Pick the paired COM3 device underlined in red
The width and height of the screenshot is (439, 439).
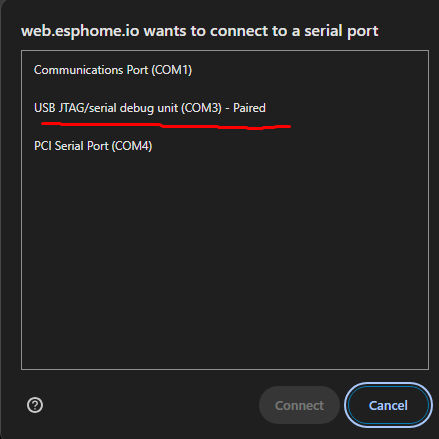225,108
